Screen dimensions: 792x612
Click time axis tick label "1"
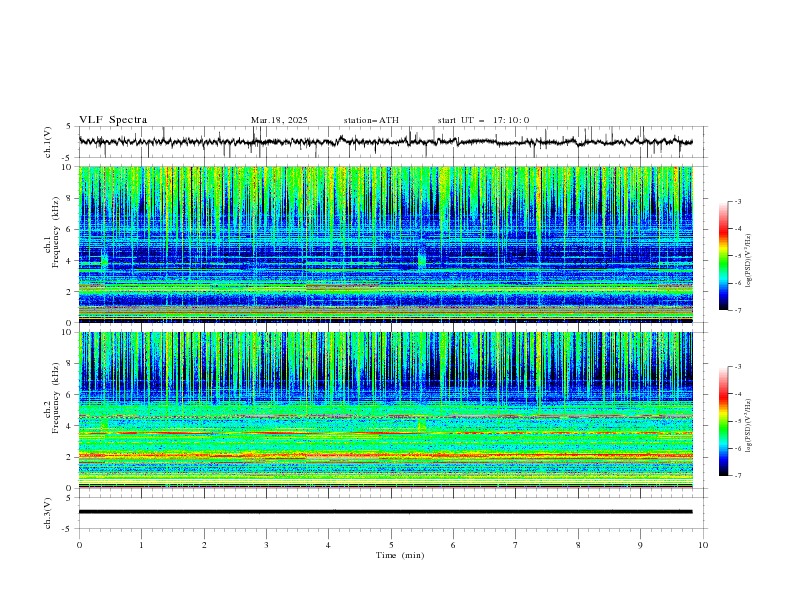coord(142,545)
